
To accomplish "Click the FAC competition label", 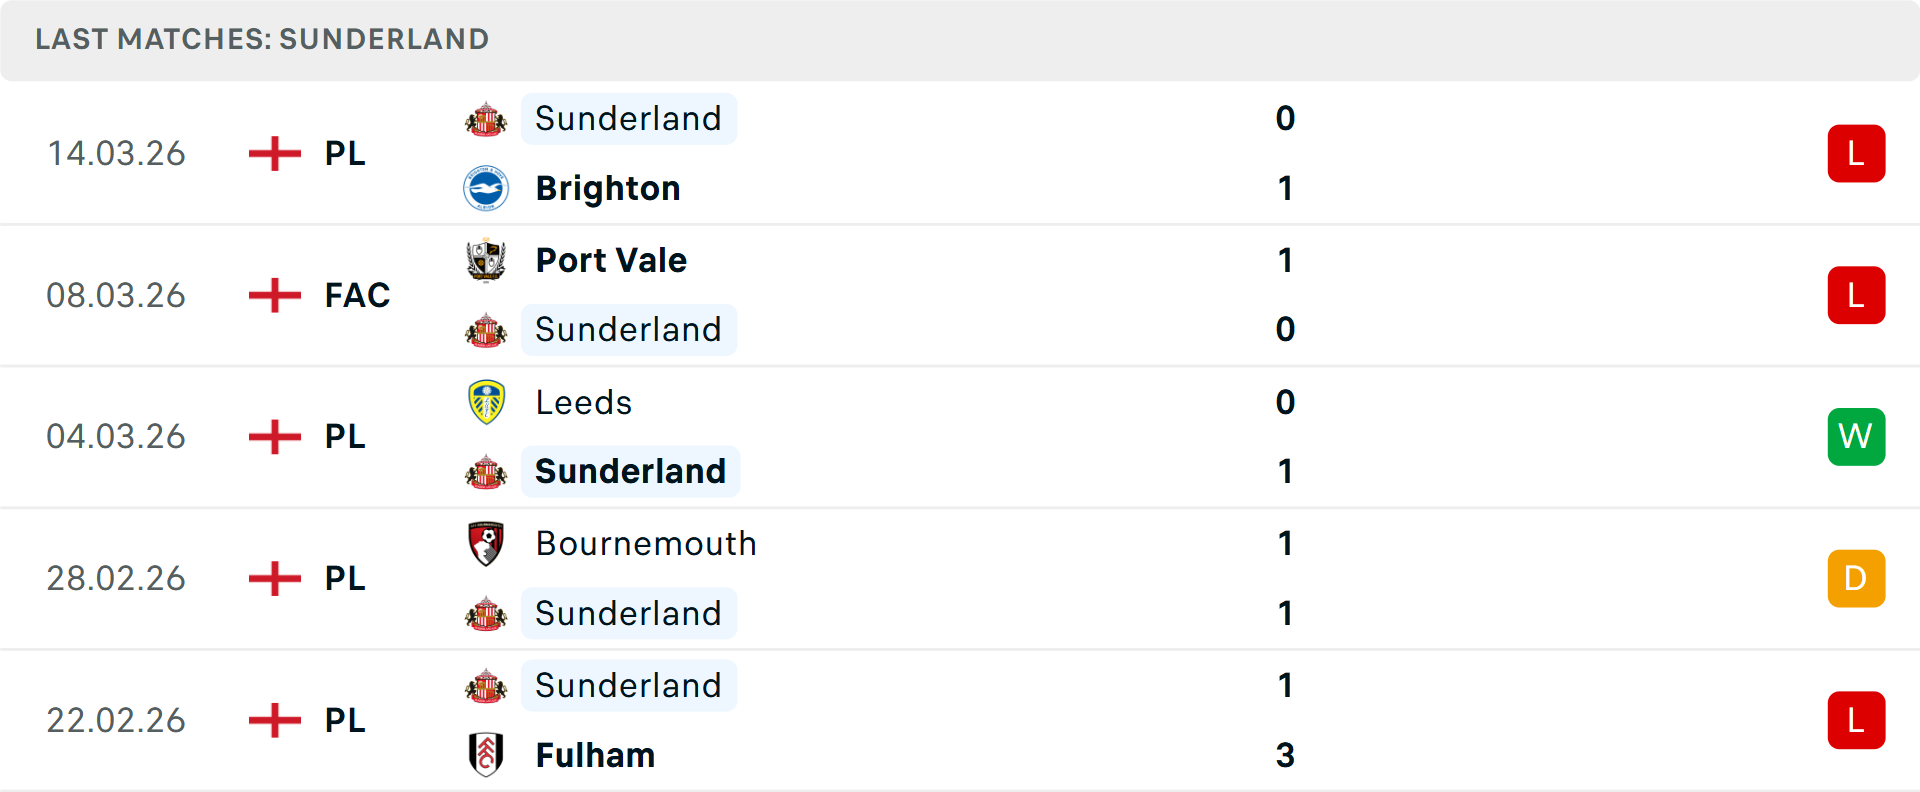I will [356, 295].
